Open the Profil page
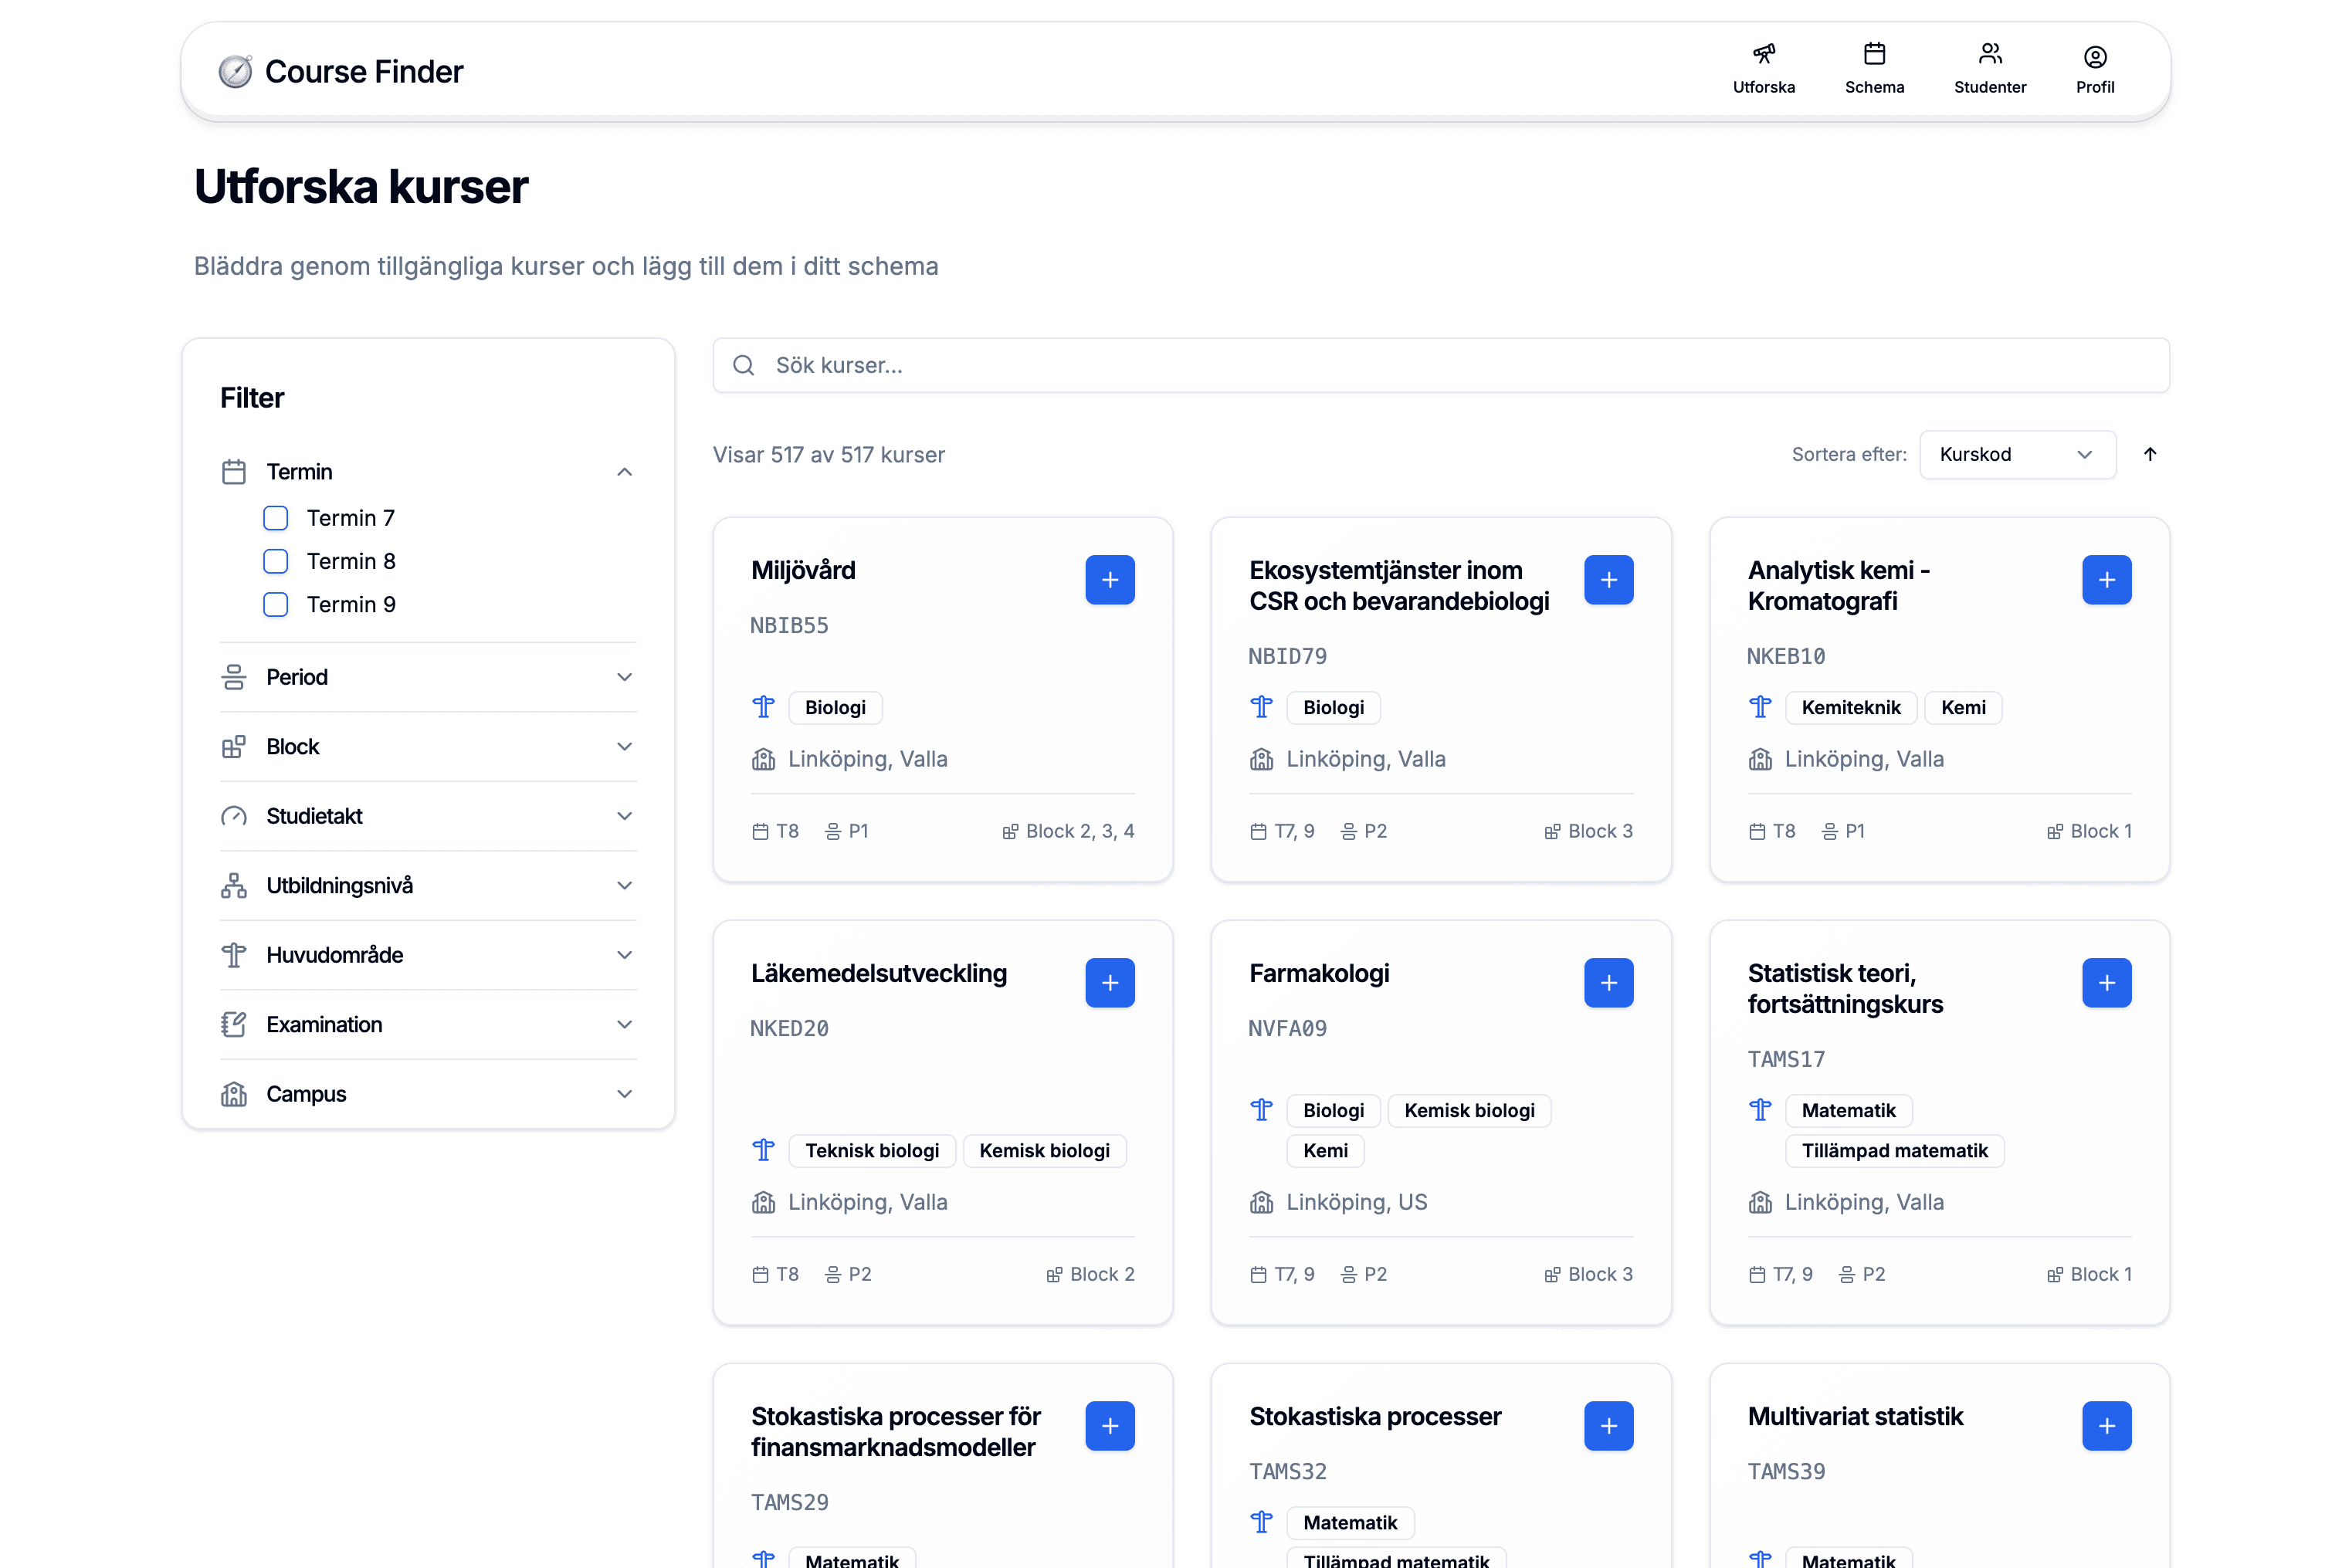This screenshot has width=2342, height=1568. pyautogui.click(x=2094, y=68)
